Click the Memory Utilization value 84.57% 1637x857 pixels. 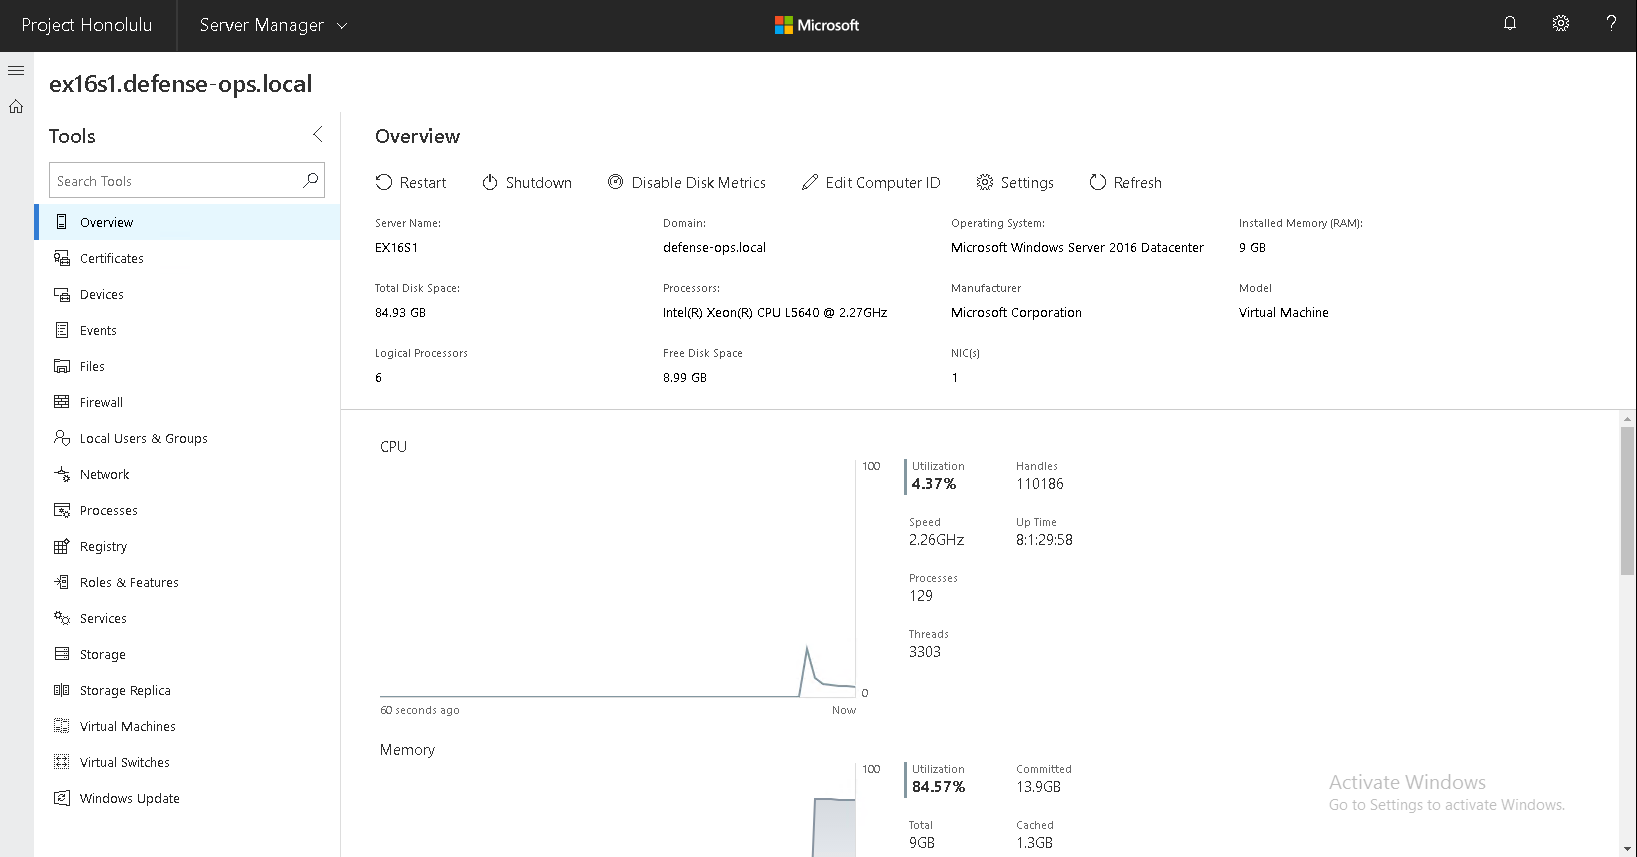(x=938, y=787)
